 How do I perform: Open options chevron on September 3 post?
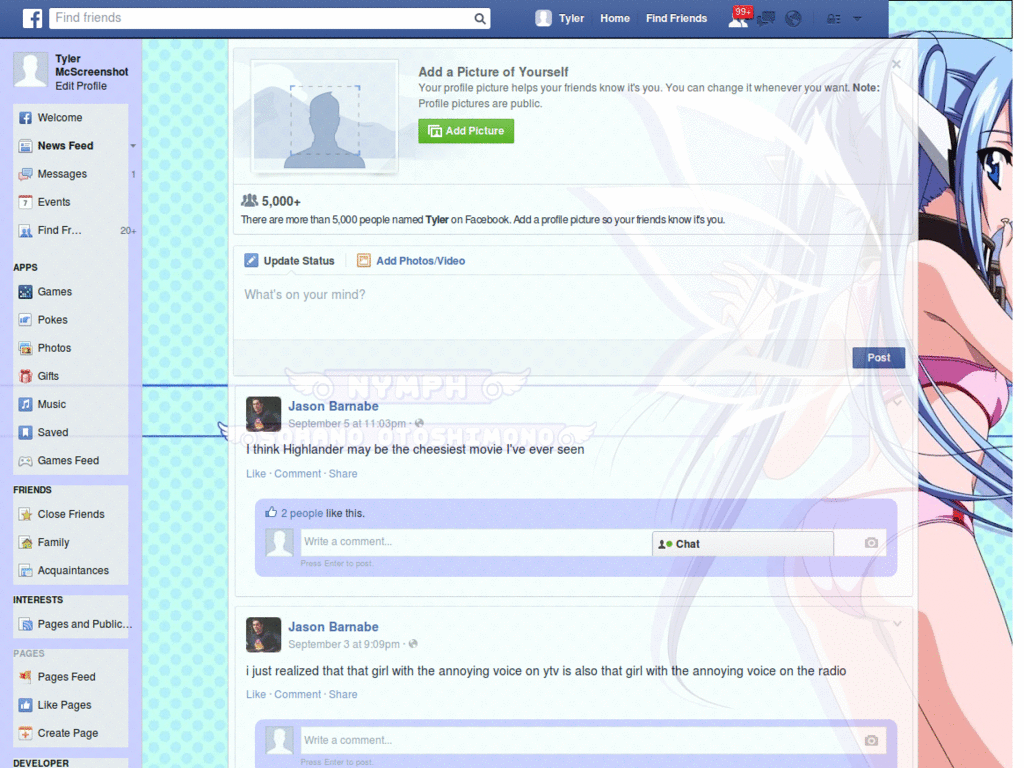click(897, 624)
